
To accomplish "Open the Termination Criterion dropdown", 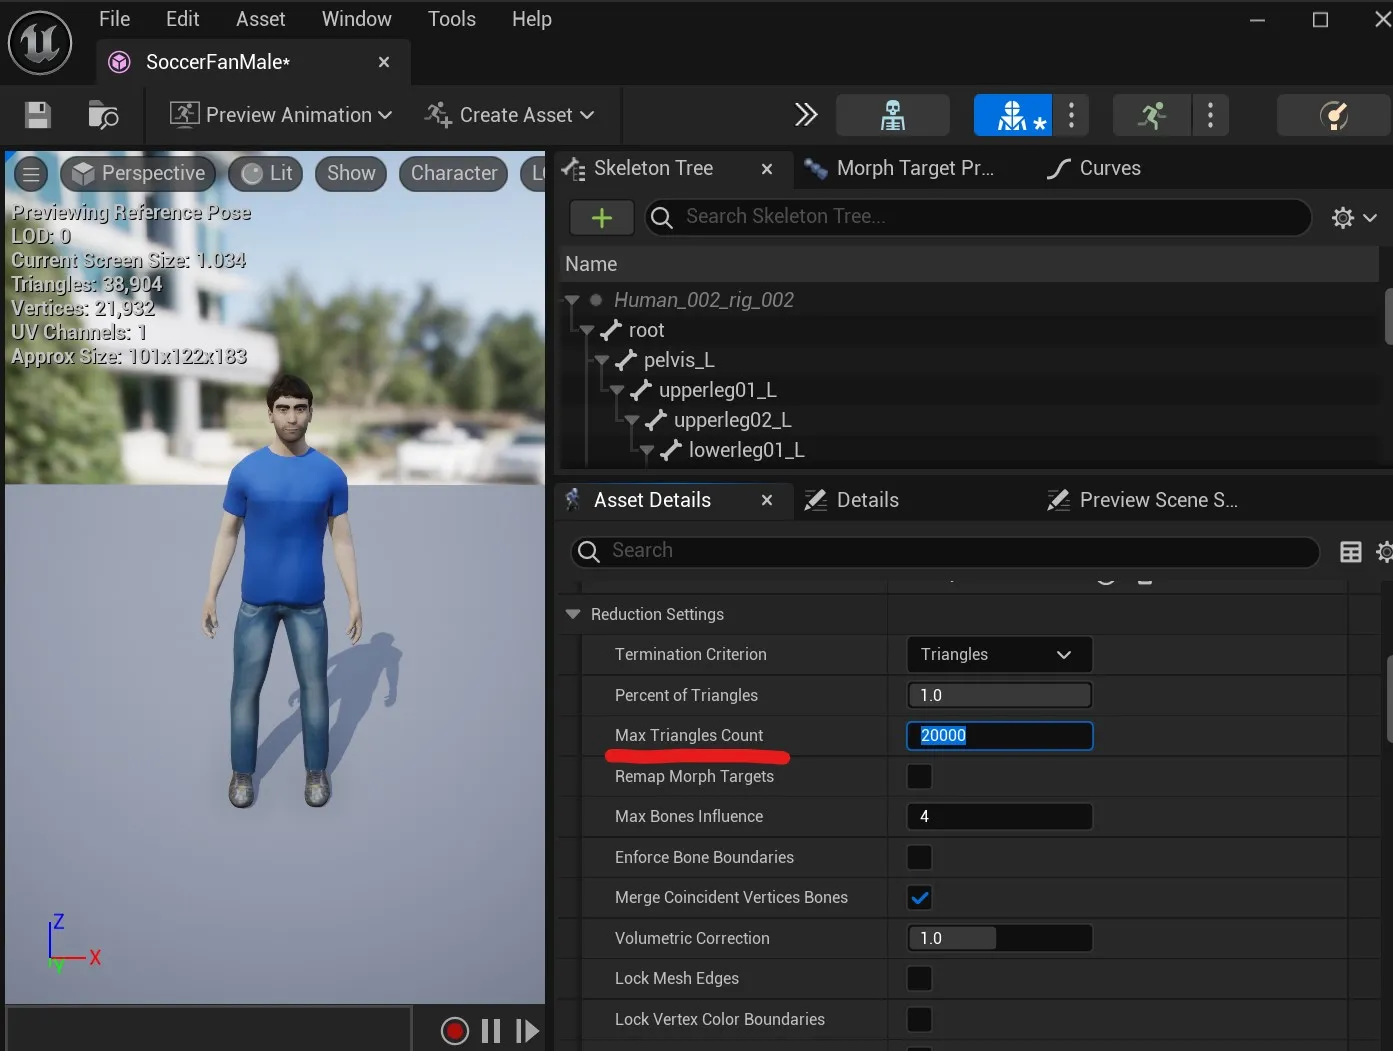I will [997, 654].
